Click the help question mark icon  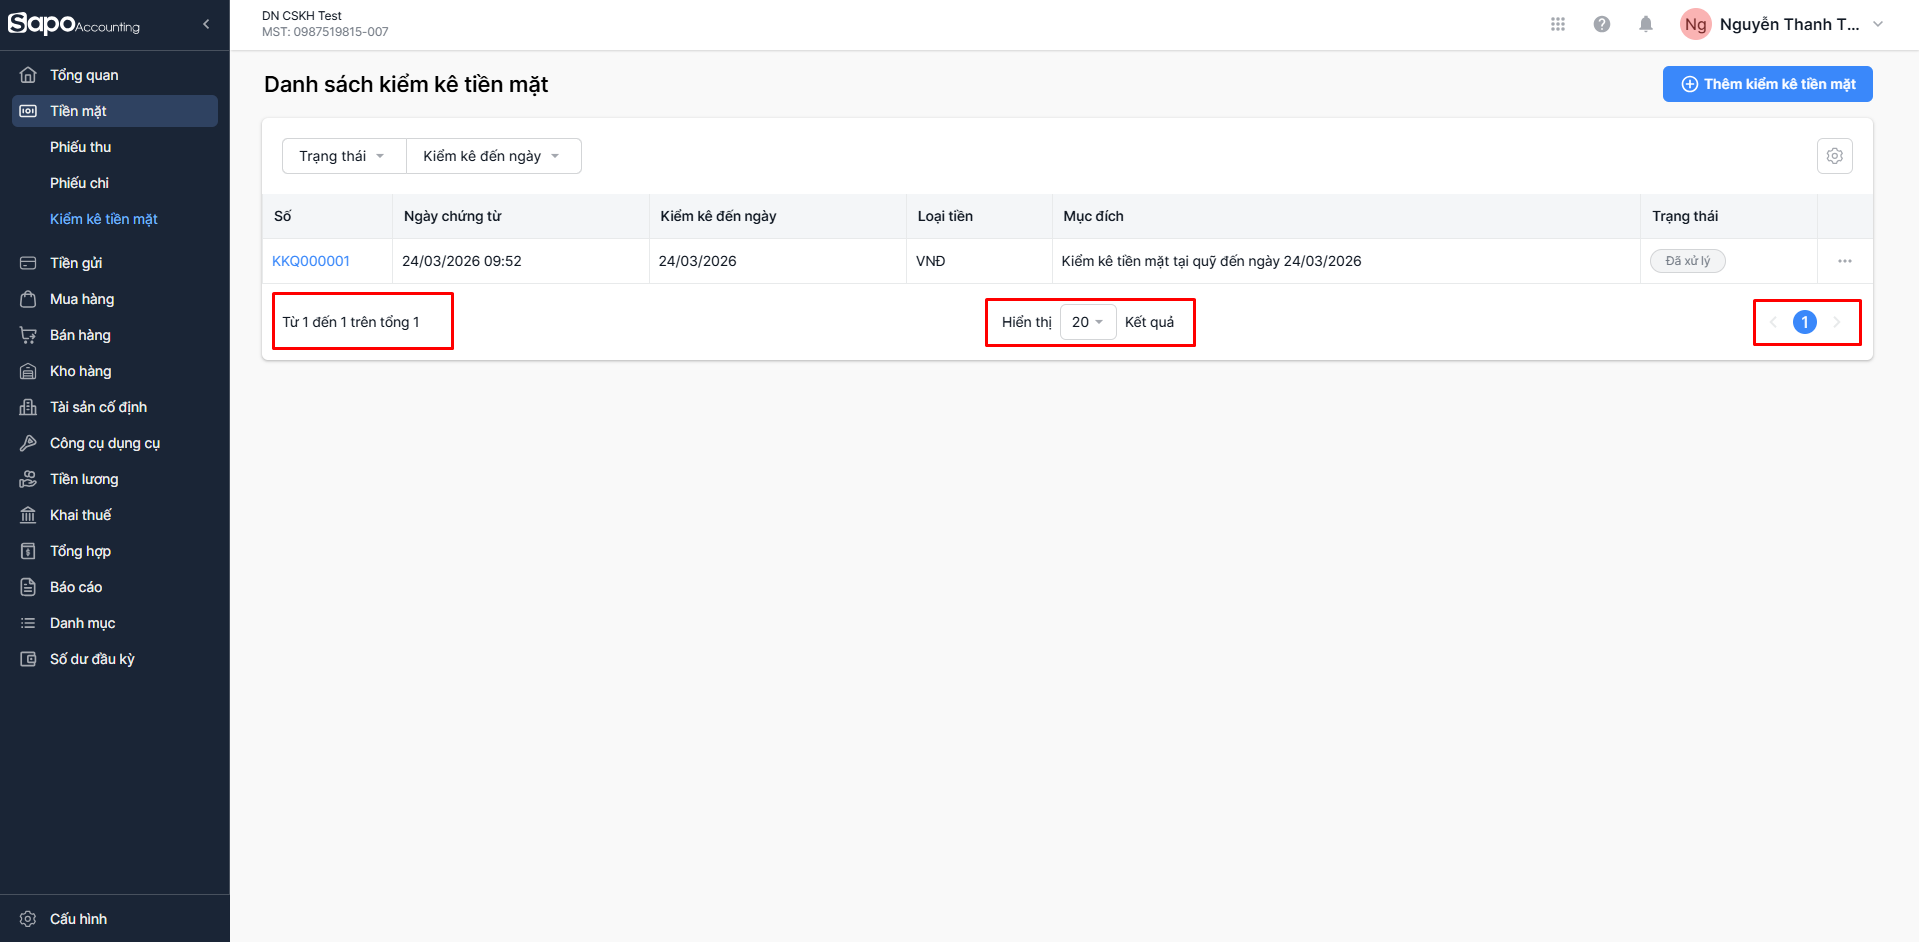tap(1601, 24)
